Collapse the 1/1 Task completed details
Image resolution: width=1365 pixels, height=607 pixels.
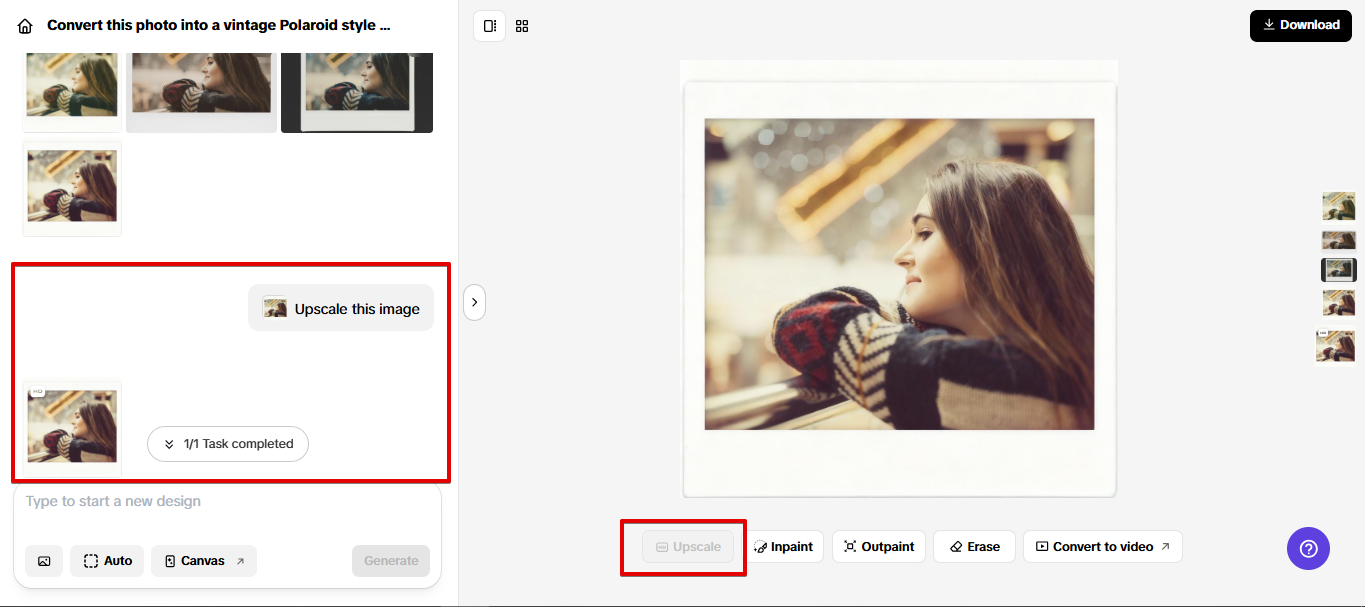click(227, 444)
